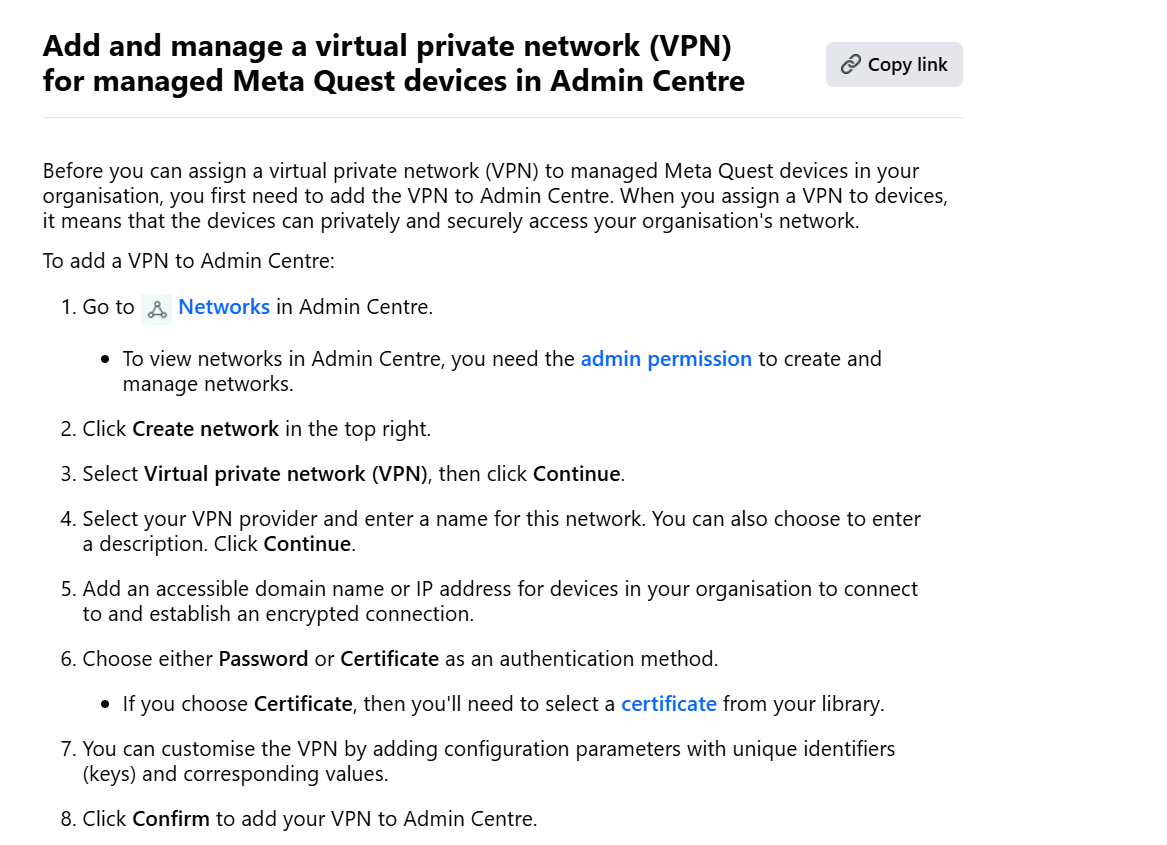Click the bold Continue in step 4

(x=307, y=545)
